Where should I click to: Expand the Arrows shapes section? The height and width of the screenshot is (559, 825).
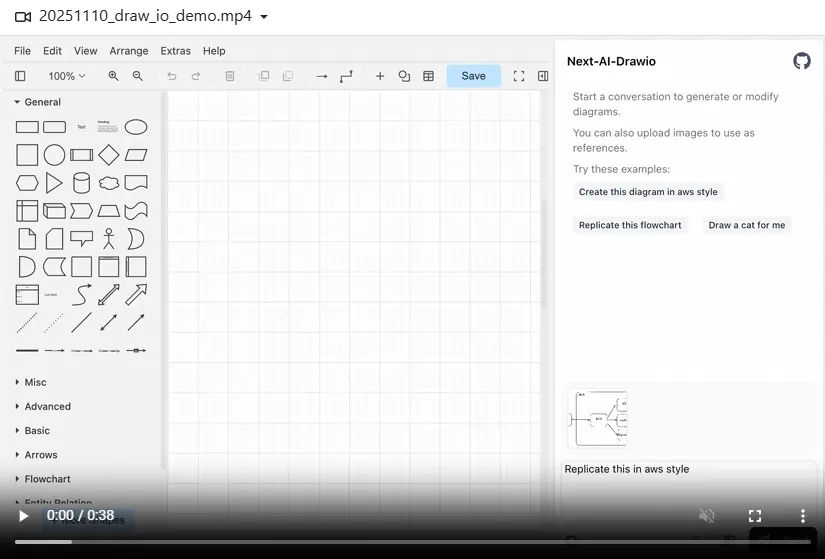pos(36,455)
